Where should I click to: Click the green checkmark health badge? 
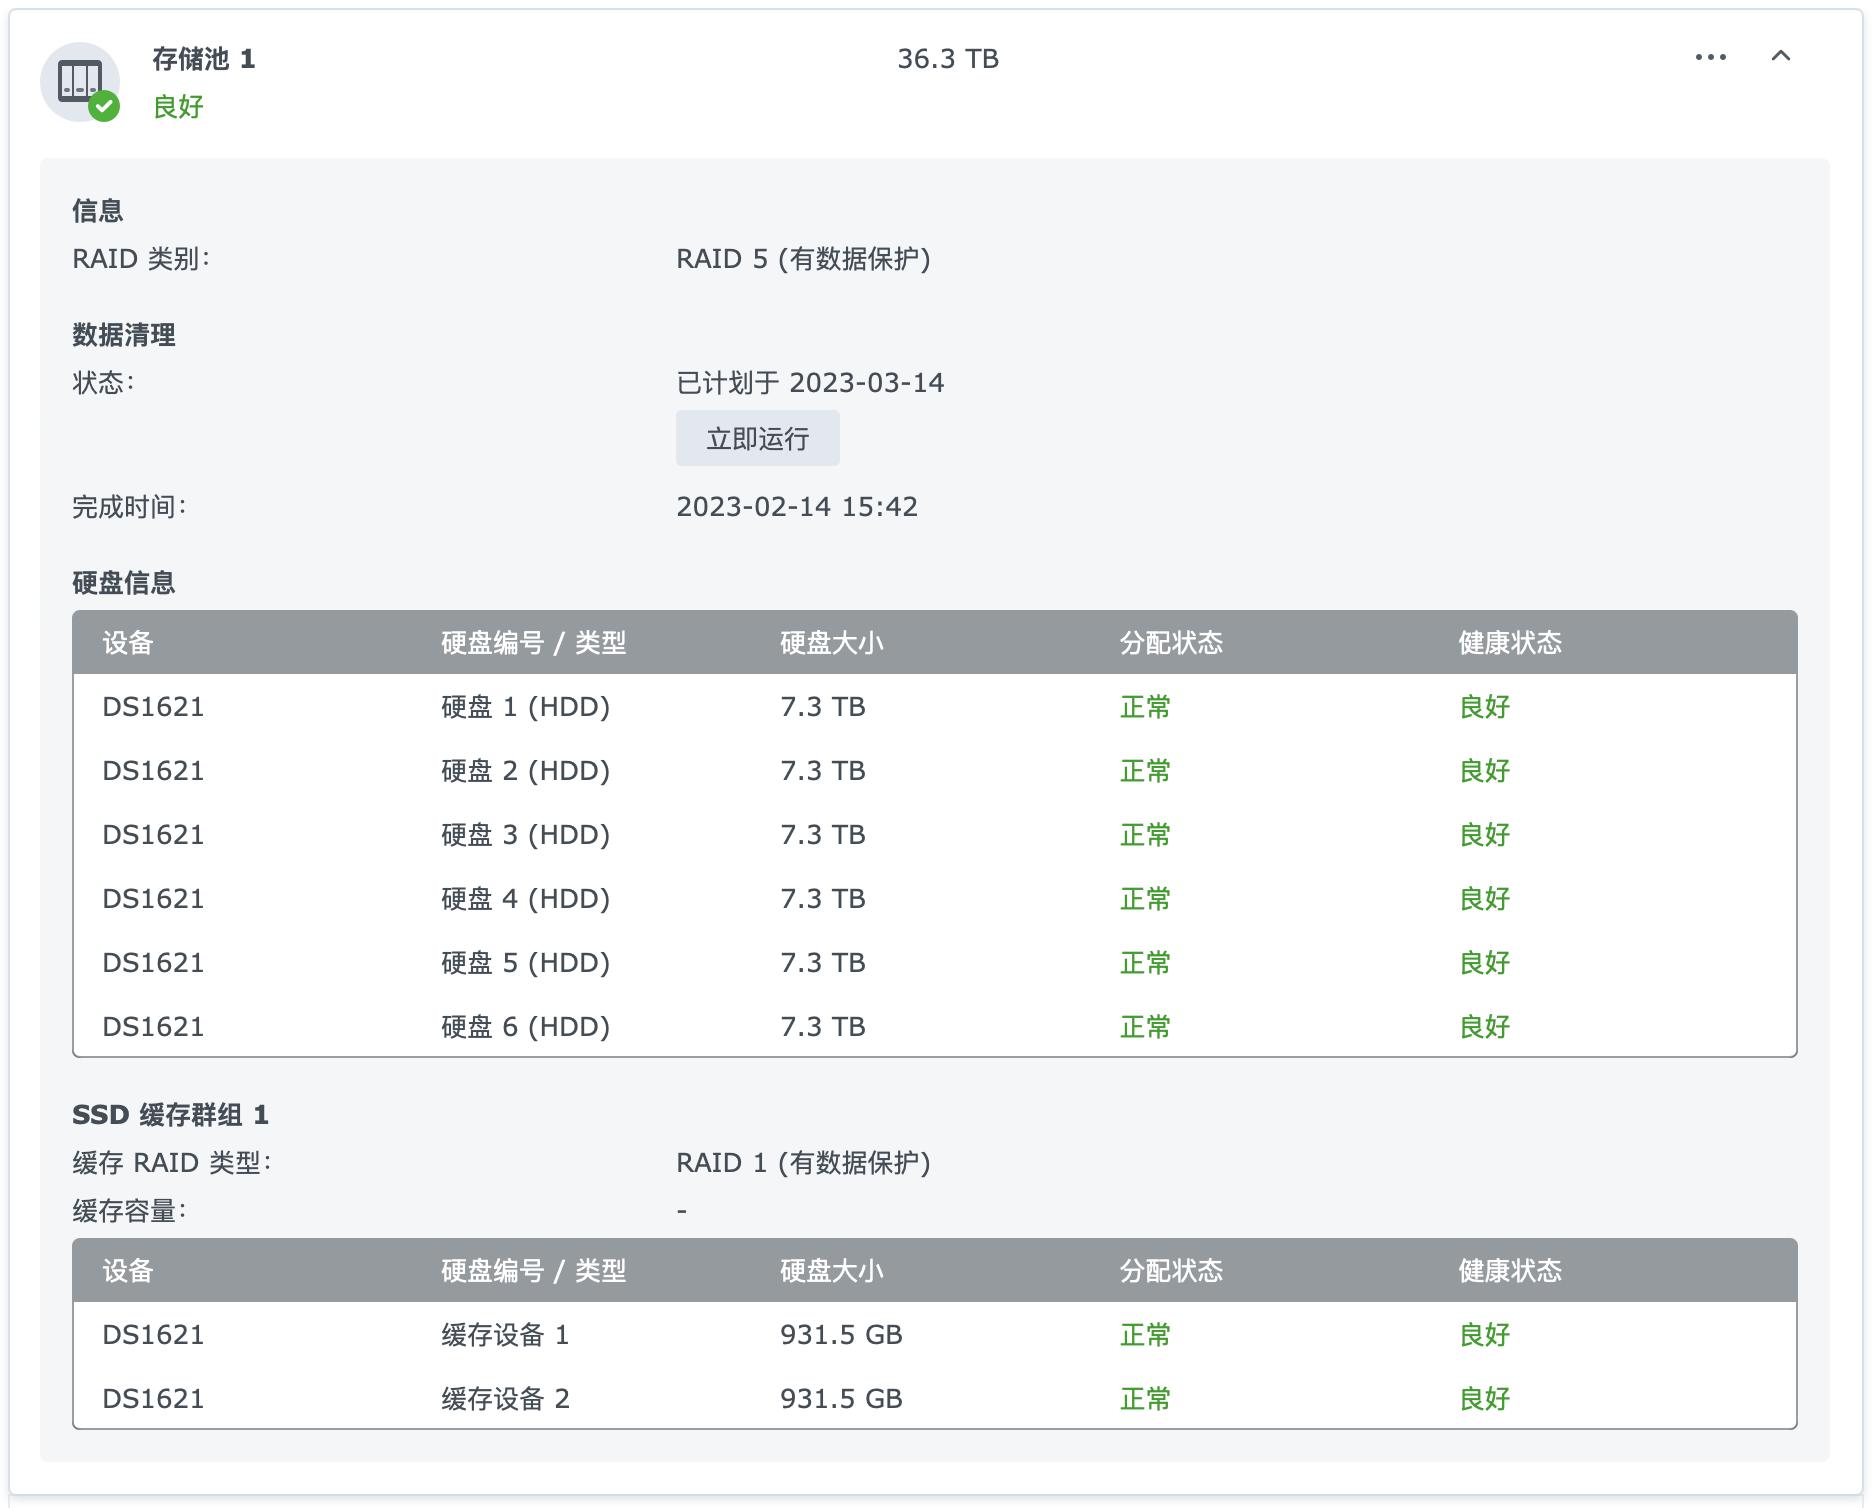coord(106,108)
